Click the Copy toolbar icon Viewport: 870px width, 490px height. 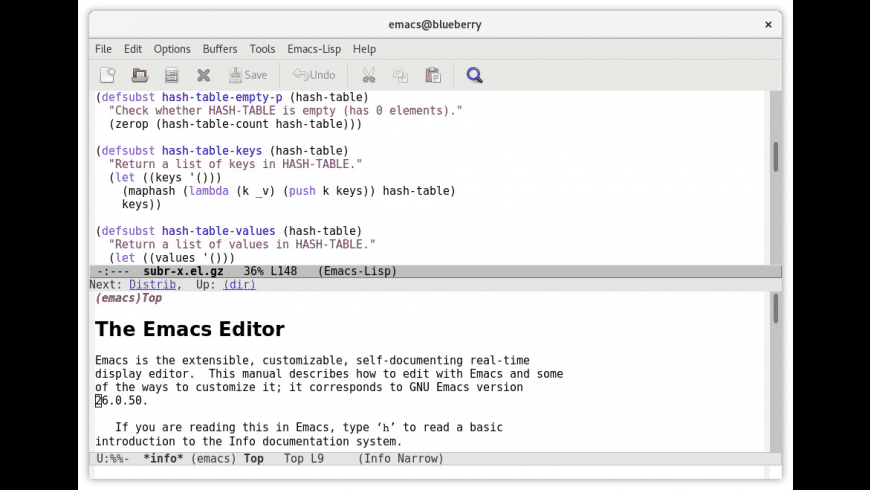coord(400,75)
